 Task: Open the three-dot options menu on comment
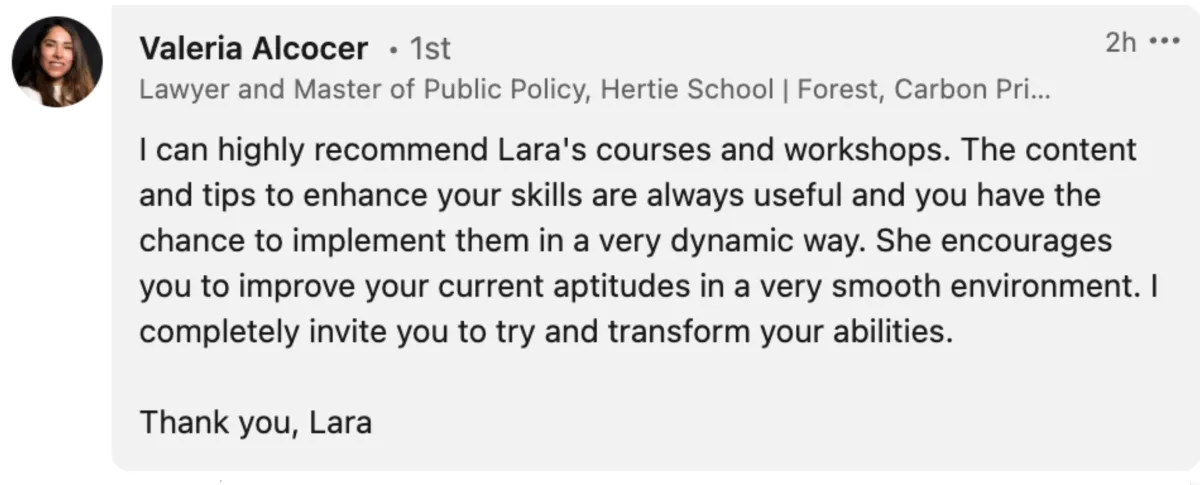1165,42
